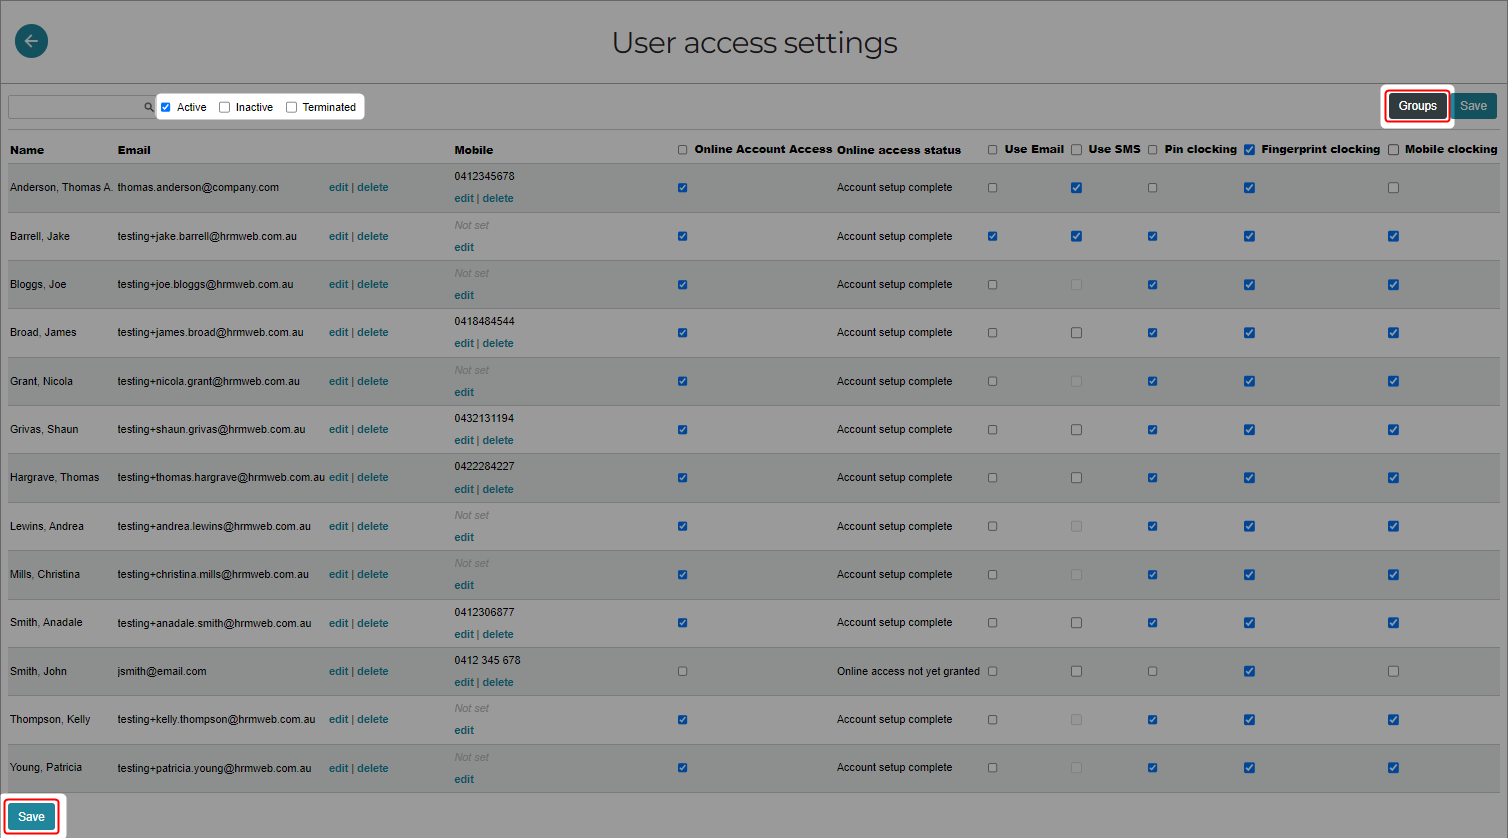Toggle Mobile clocking for Thompson, Kelly
The image size is (1508, 838).
(1393, 720)
